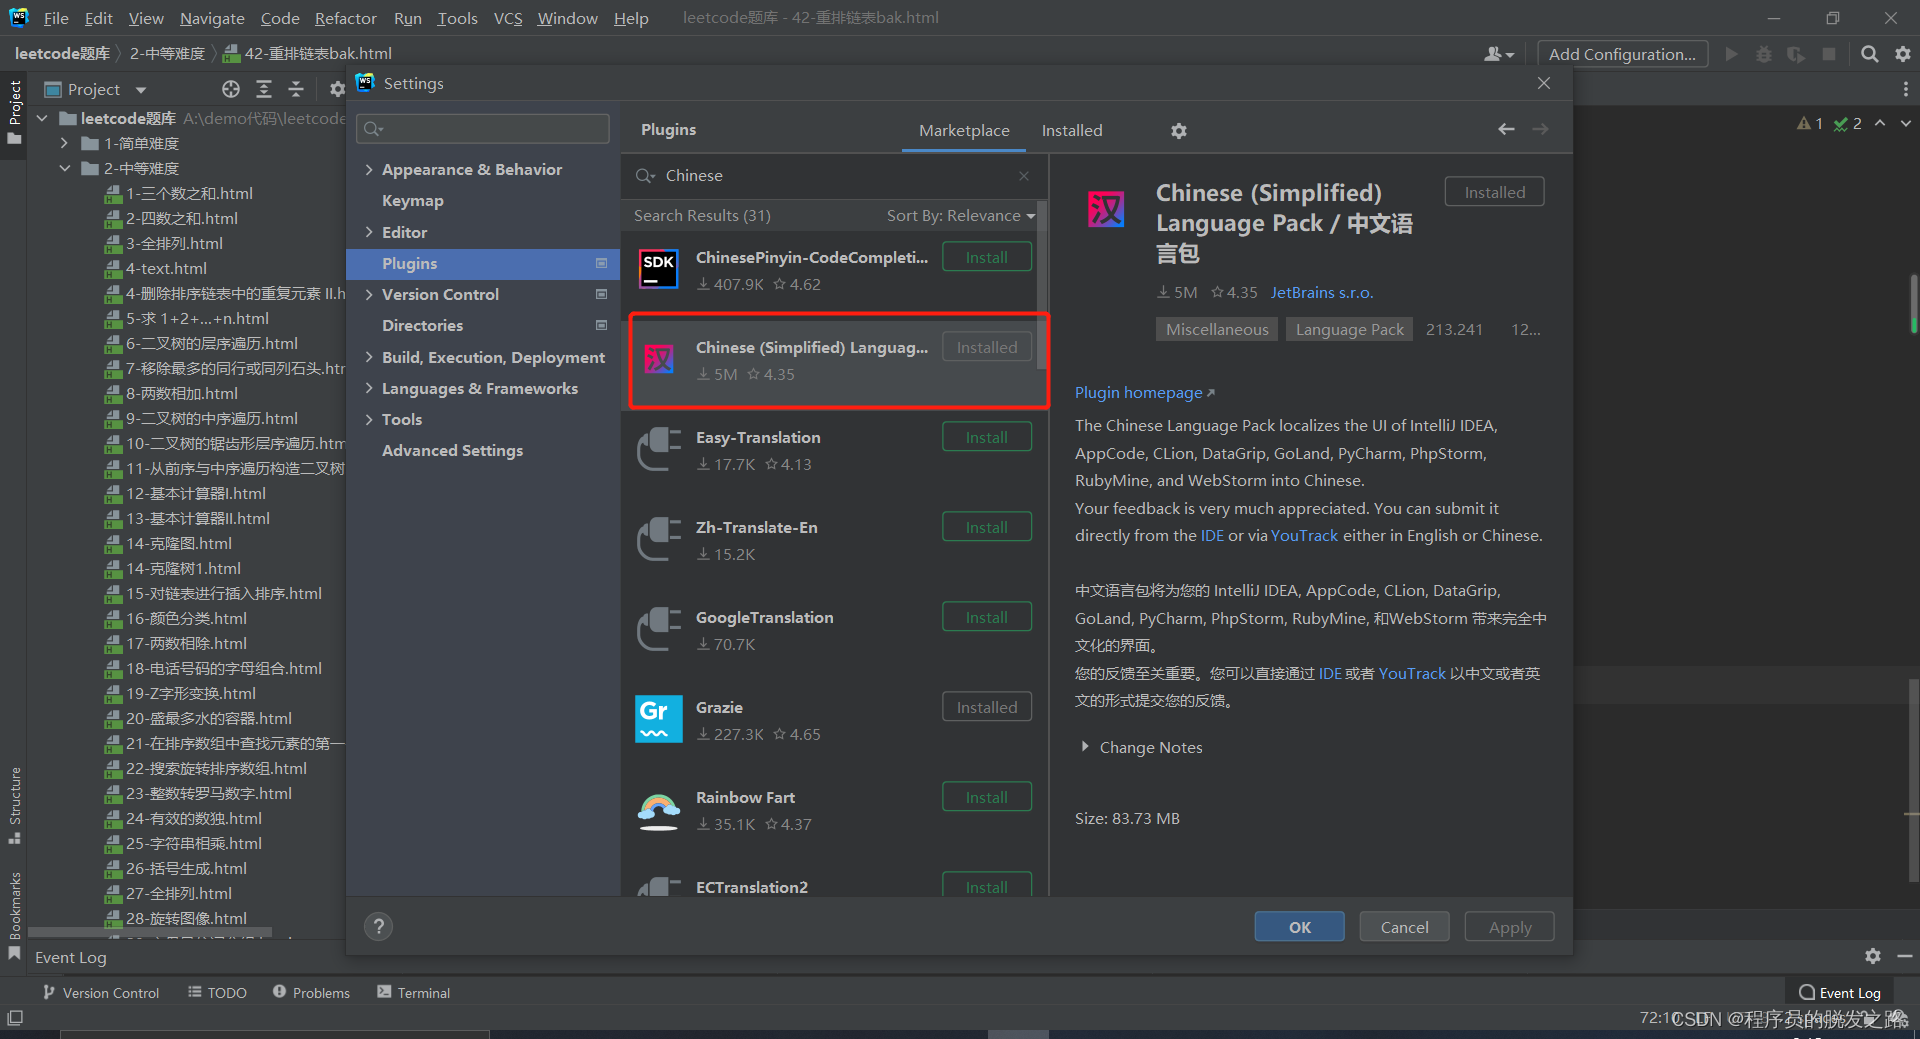Expand the Editor settings section
This screenshot has width=1920, height=1039.
369,232
